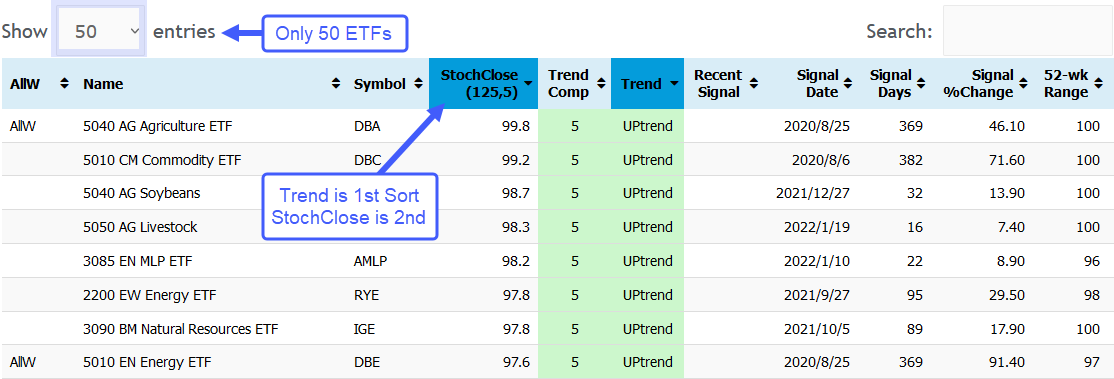Click the Trend Comp sort arrows
Screen dimensions: 1114x379
pos(600,84)
